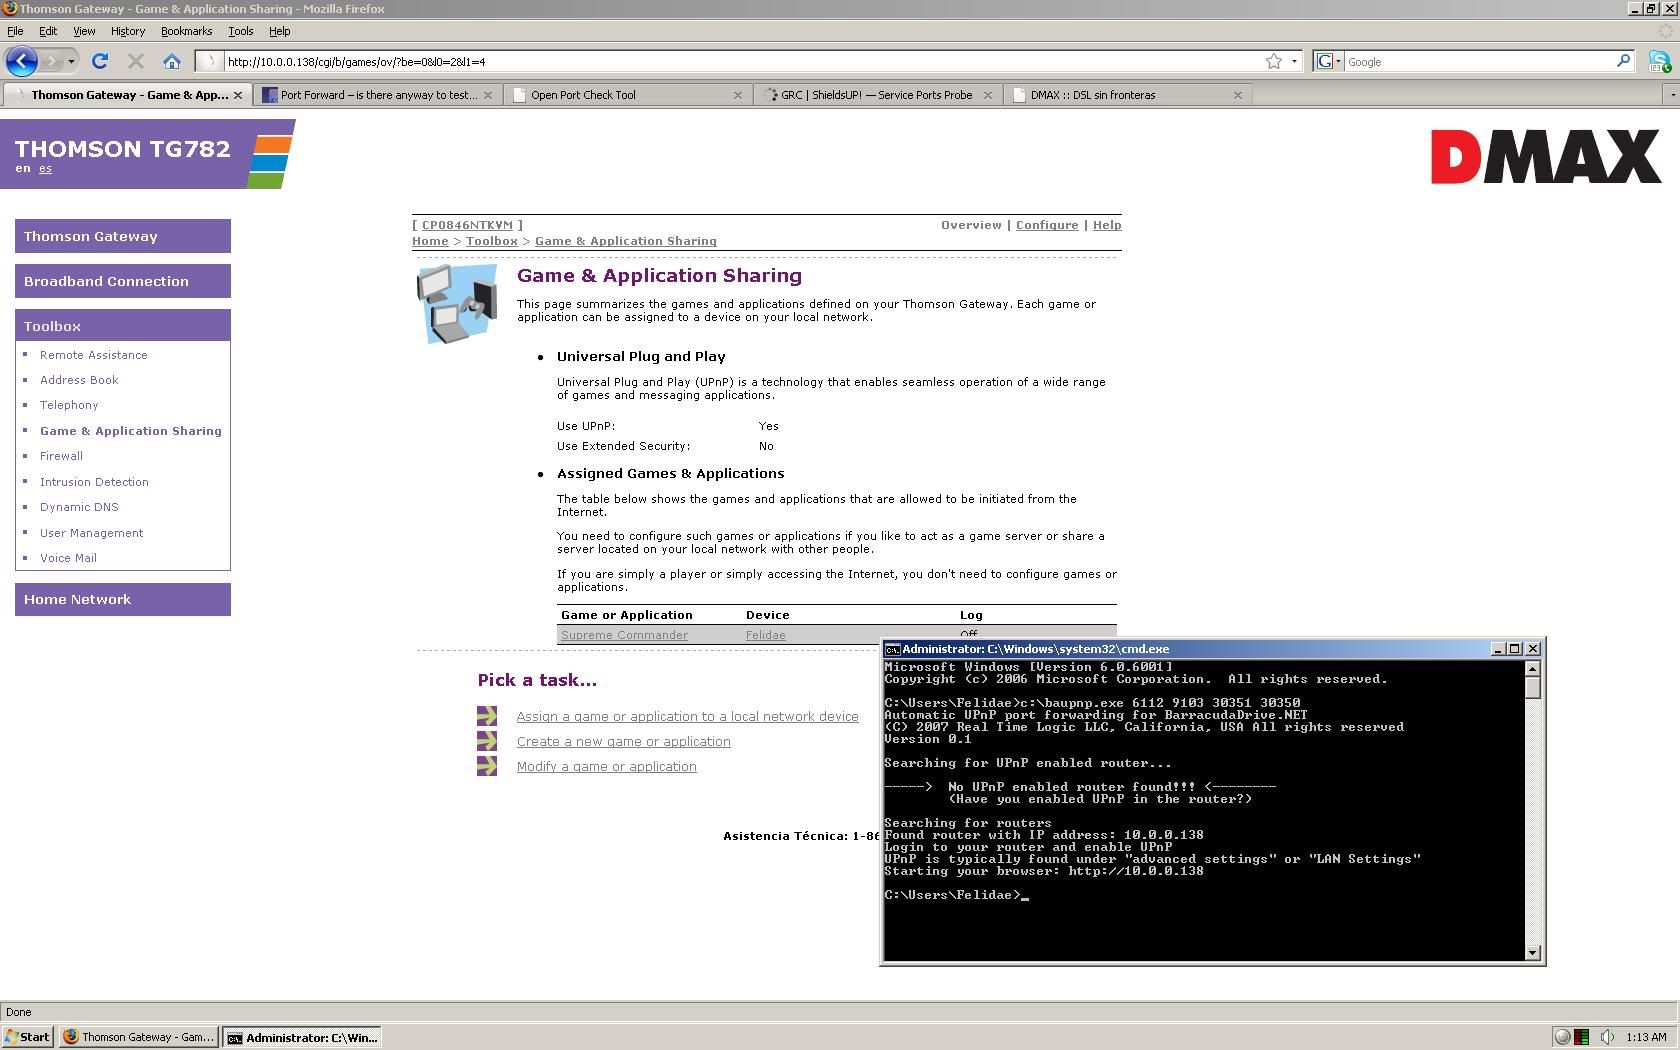The image size is (1680, 1050).
Task: Click the search magnifier icon
Action: pyautogui.click(x=1623, y=61)
